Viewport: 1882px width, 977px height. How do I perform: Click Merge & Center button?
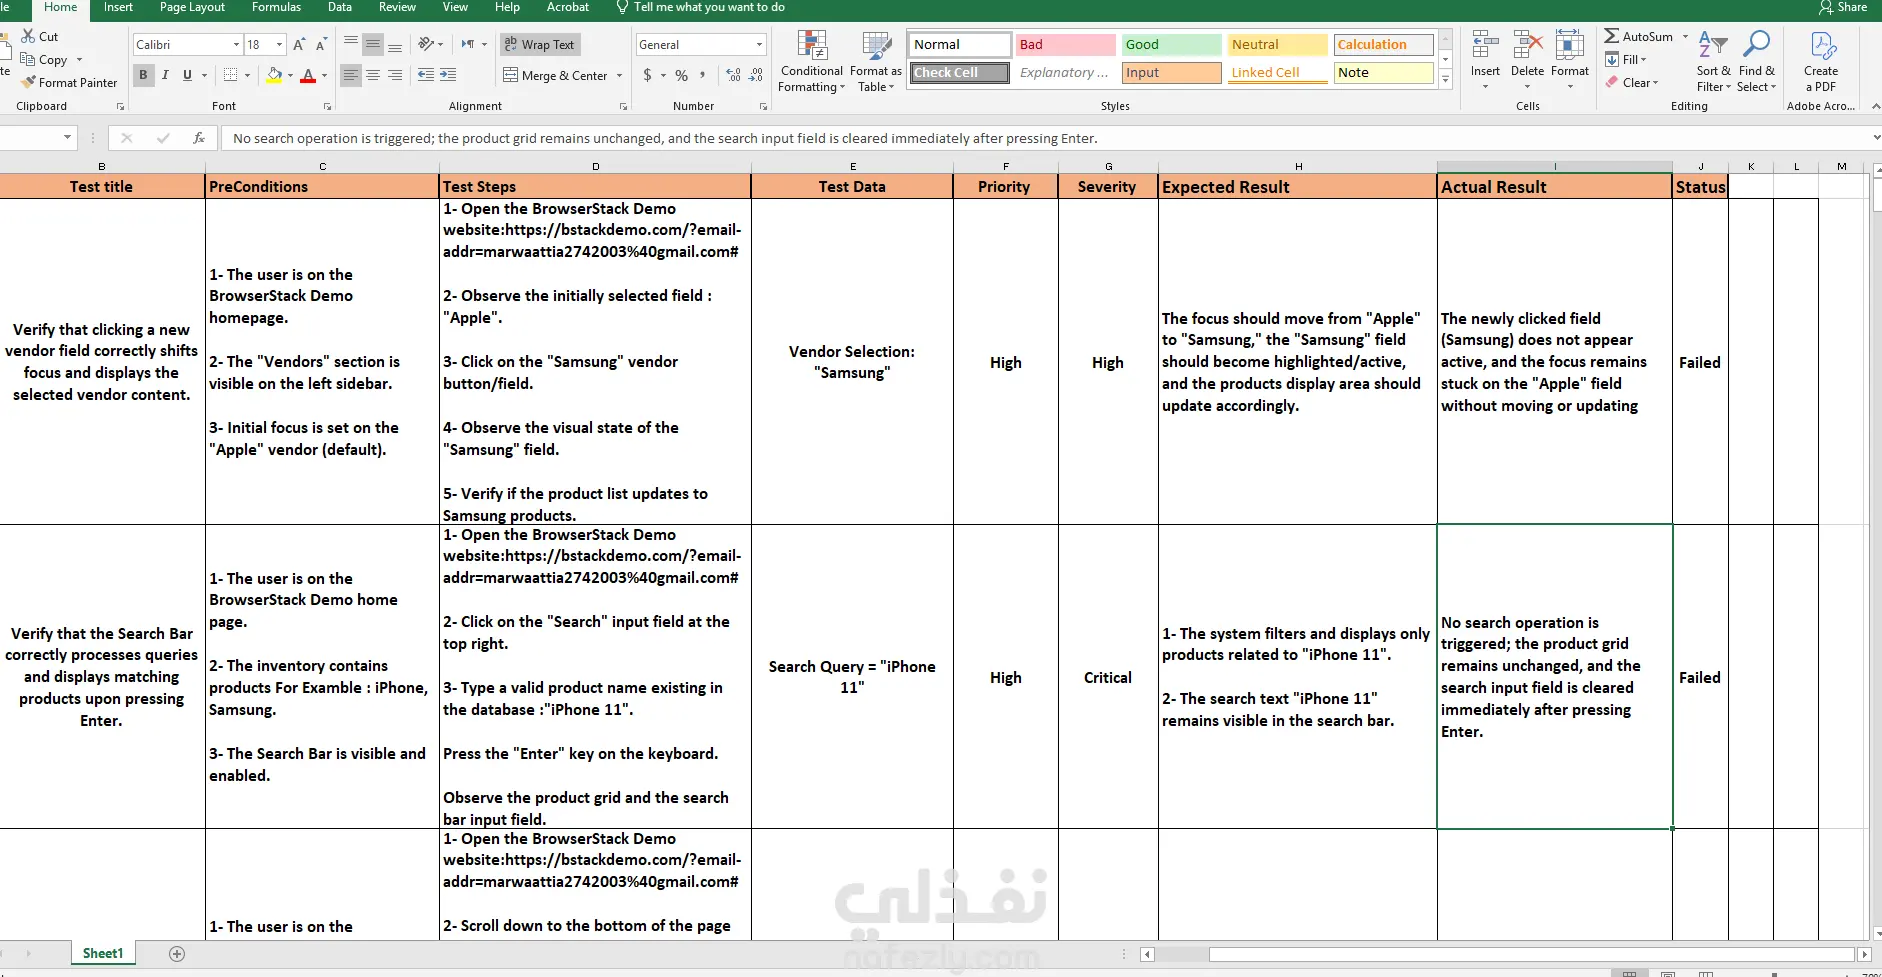(x=555, y=75)
